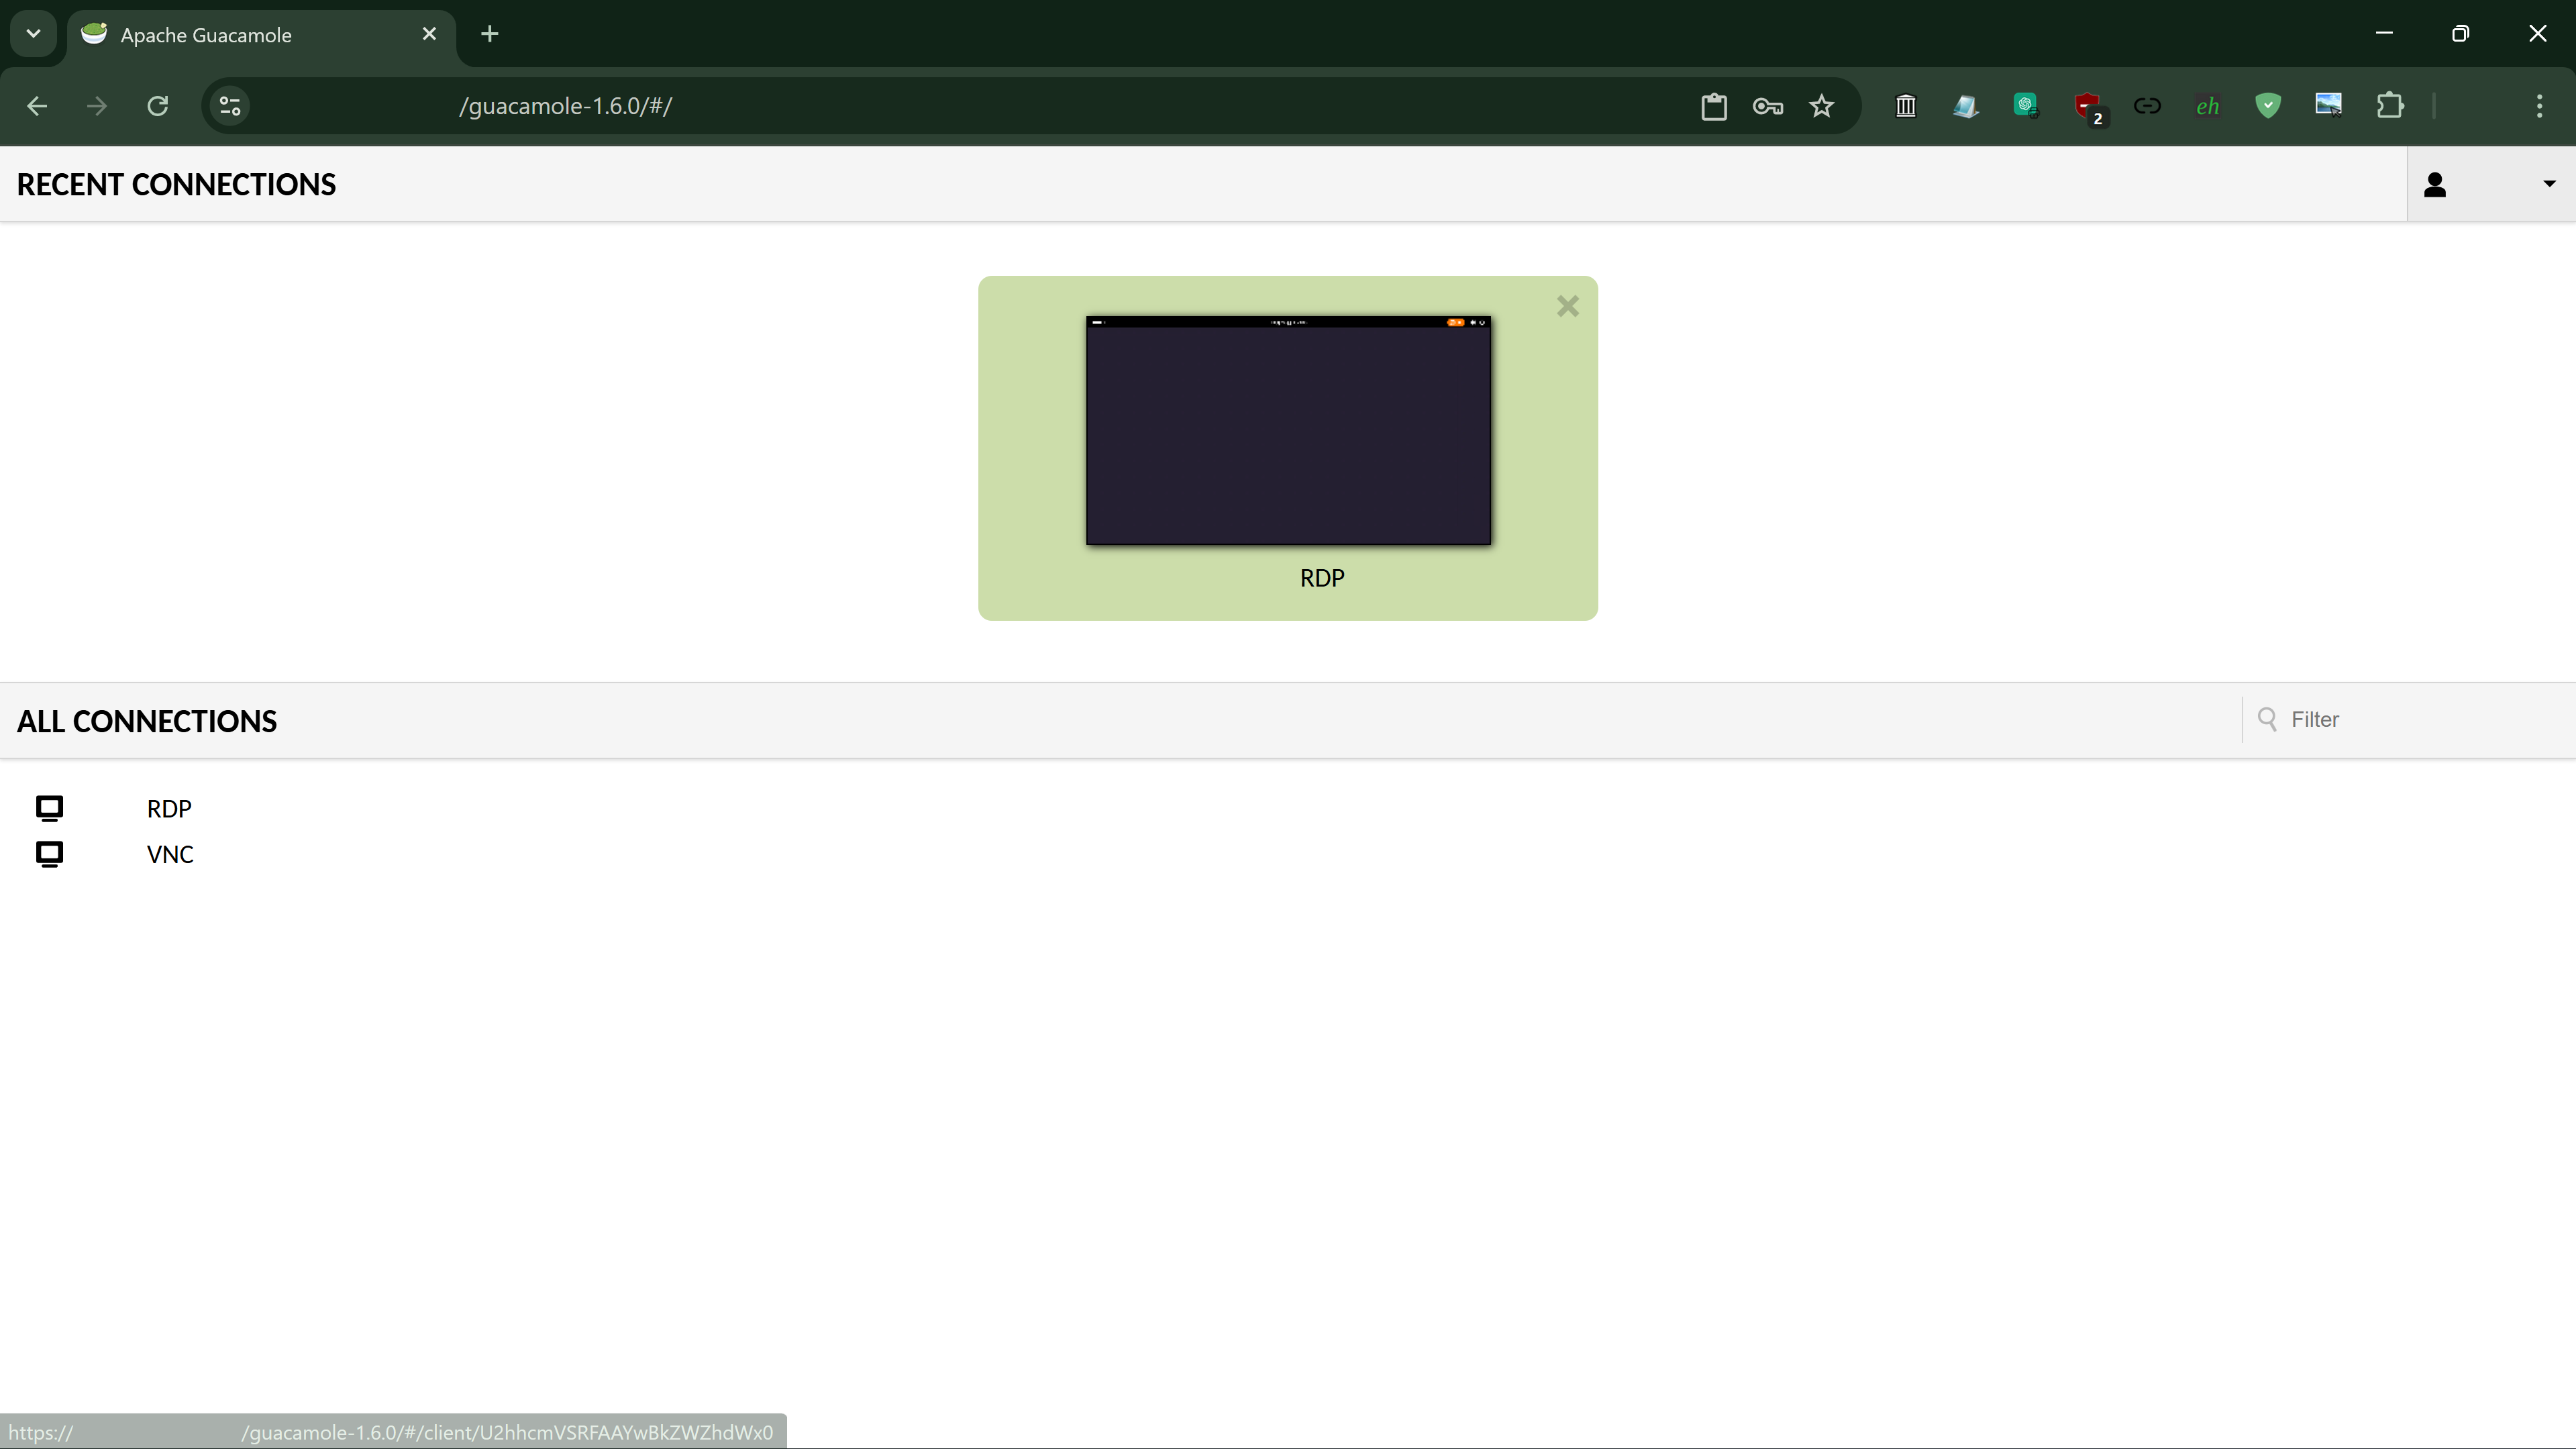
Task: Click the RDP connection monitor icon
Action: tap(50, 808)
